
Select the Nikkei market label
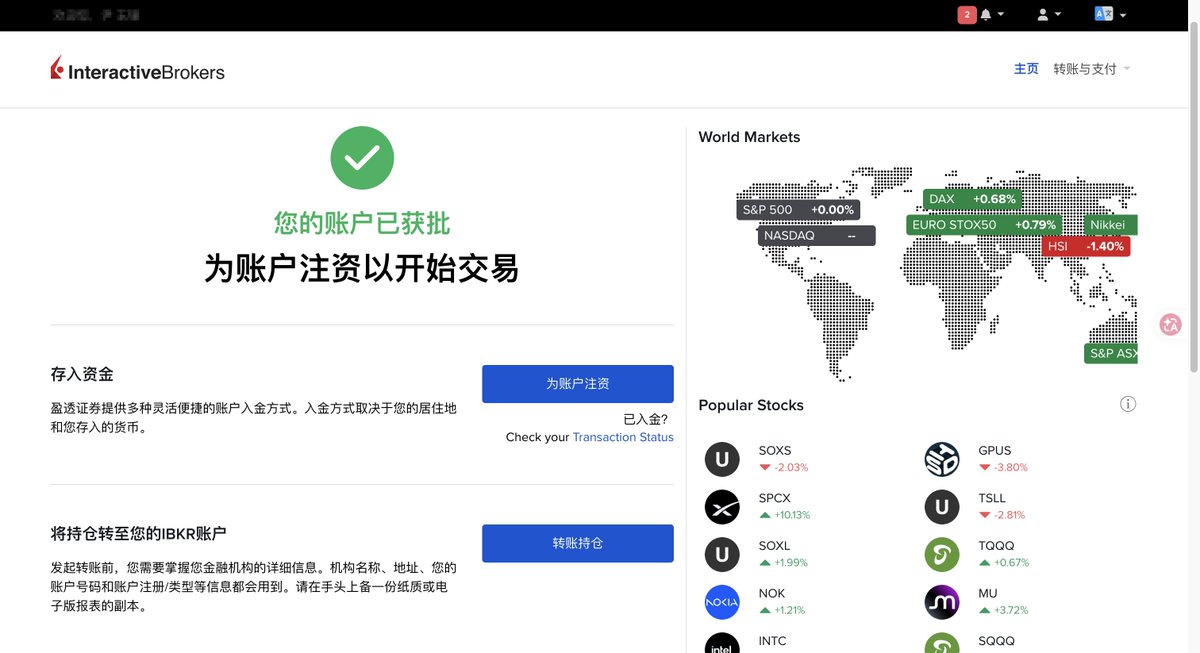(x=1111, y=225)
